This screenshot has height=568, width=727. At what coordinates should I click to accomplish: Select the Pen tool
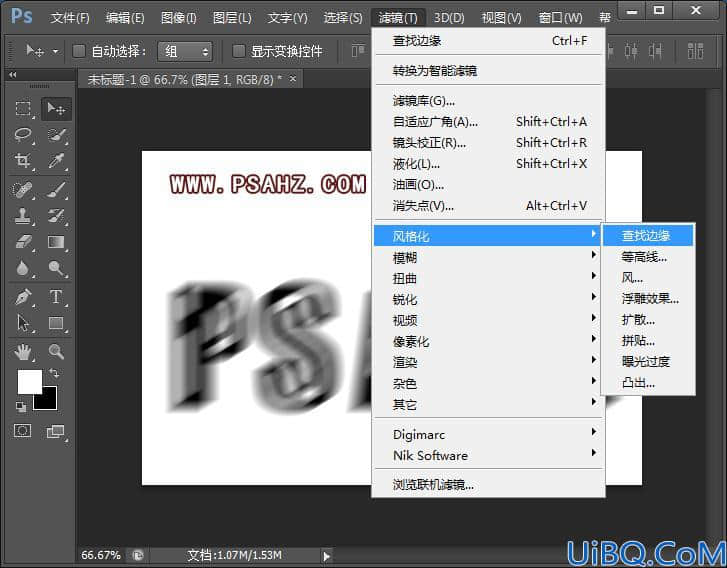pos(23,297)
